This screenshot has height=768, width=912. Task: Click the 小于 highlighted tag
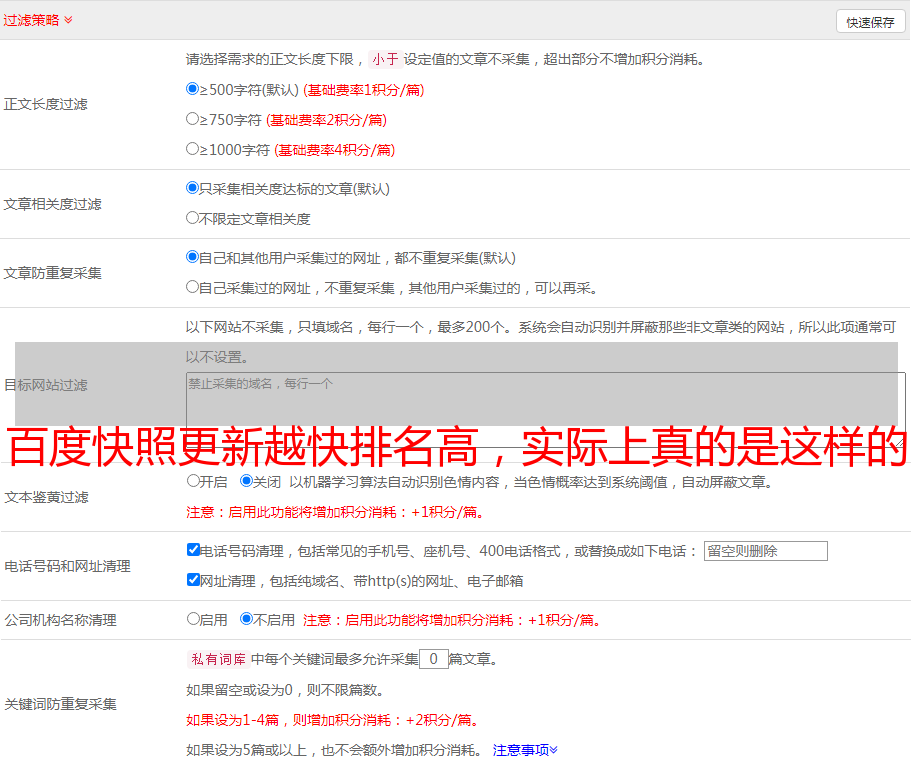pyautogui.click(x=385, y=59)
